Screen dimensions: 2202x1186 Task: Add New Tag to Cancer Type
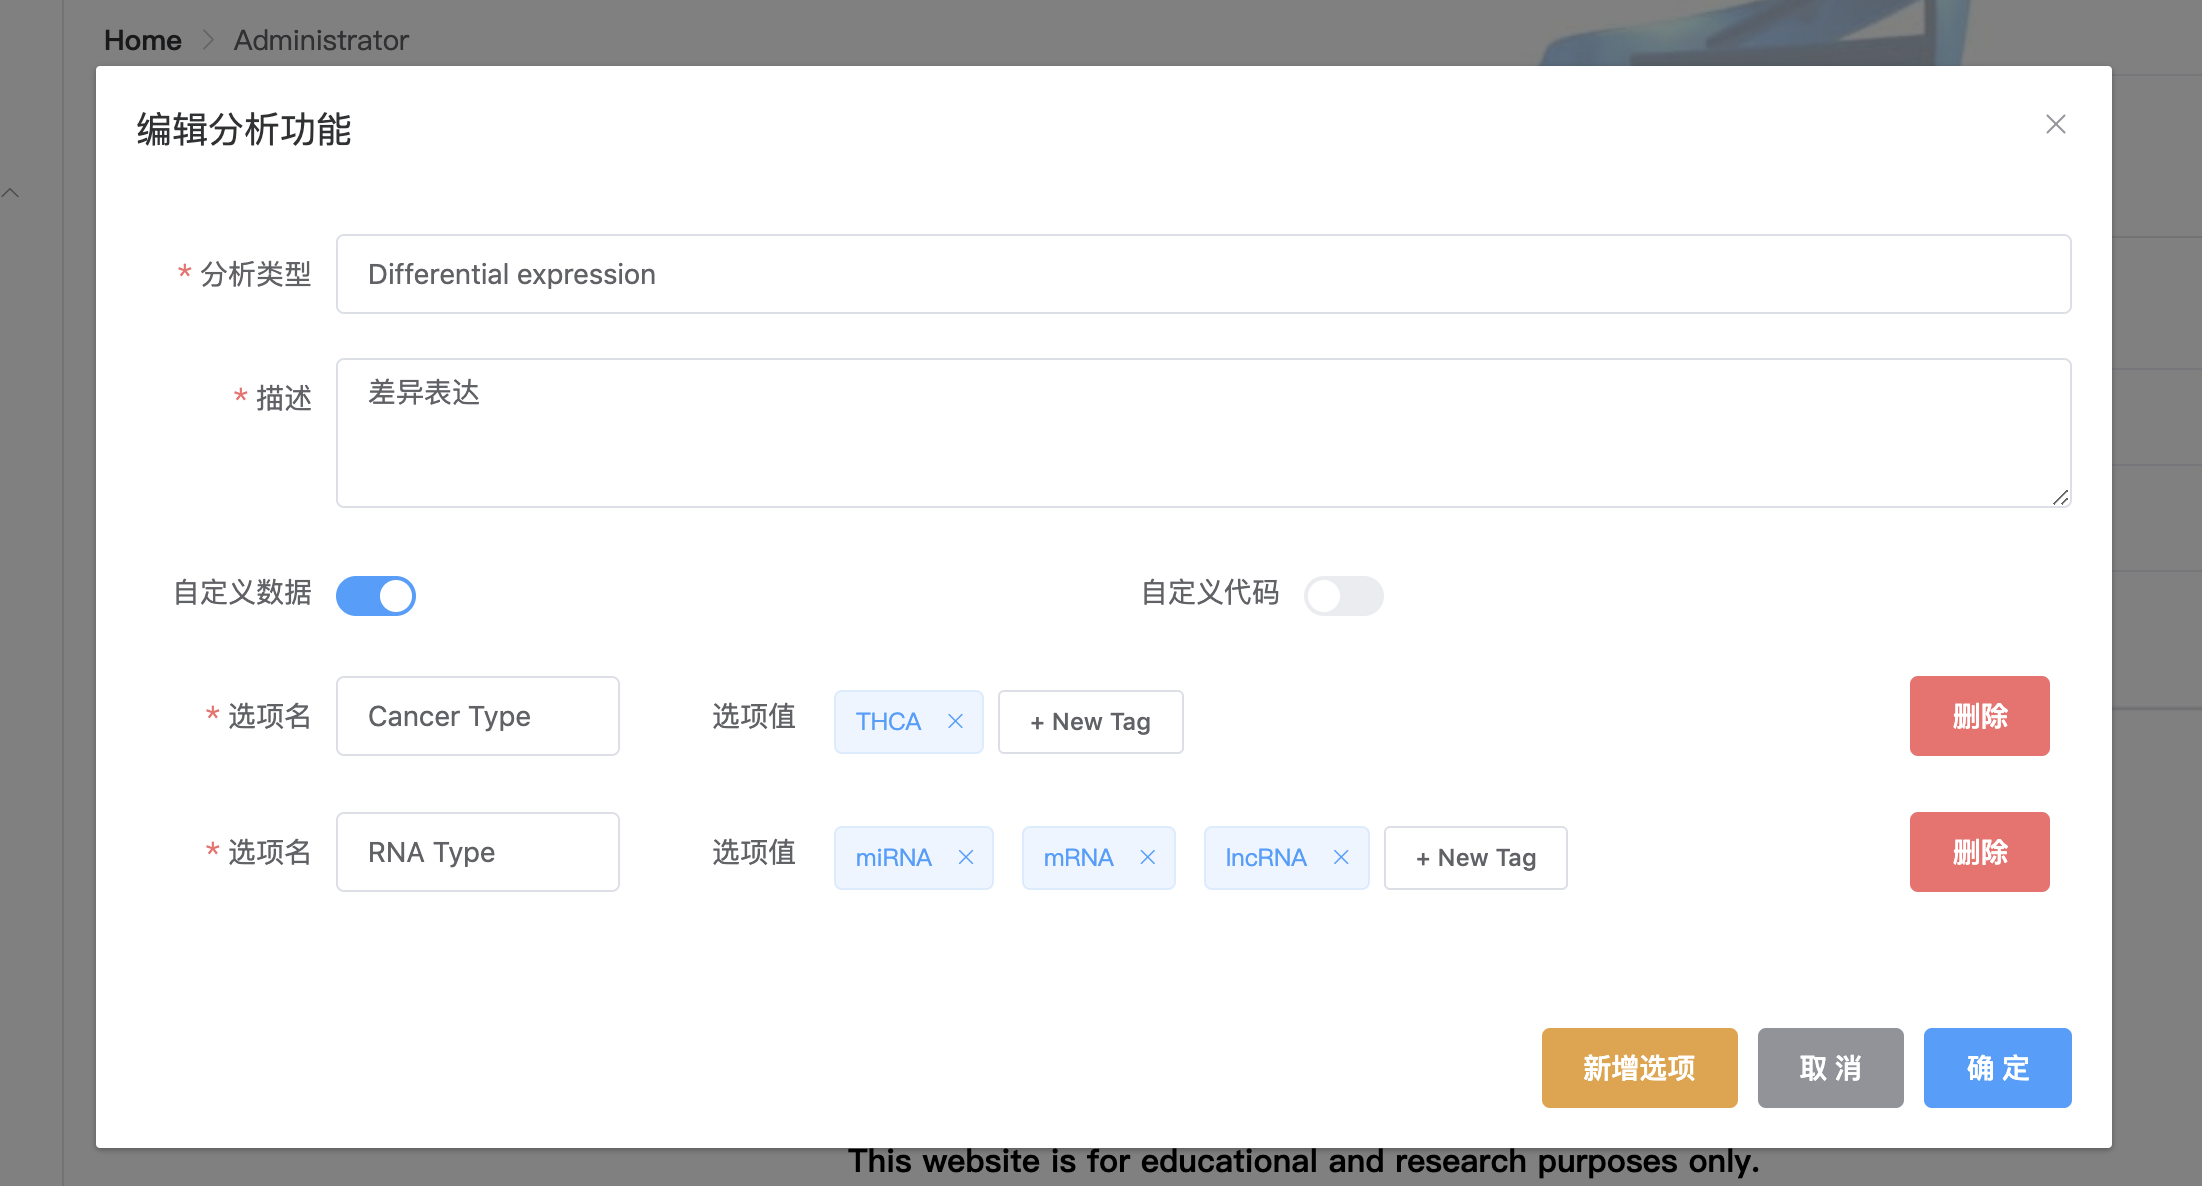point(1090,721)
